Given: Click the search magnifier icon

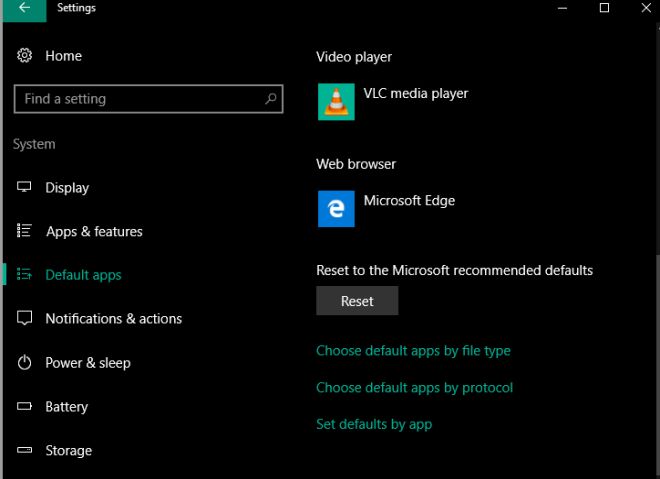Looking at the screenshot, I should [x=271, y=99].
